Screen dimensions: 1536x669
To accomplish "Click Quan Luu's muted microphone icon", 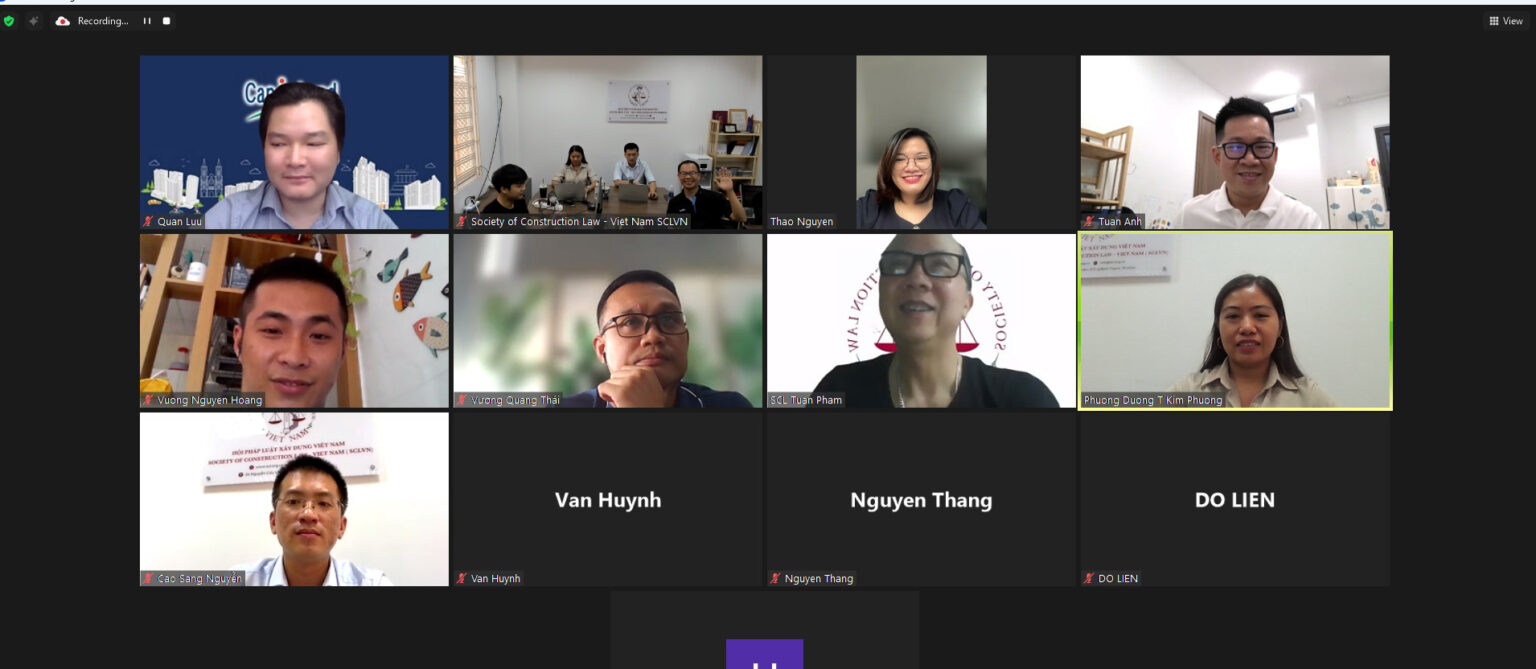I will [x=149, y=222].
